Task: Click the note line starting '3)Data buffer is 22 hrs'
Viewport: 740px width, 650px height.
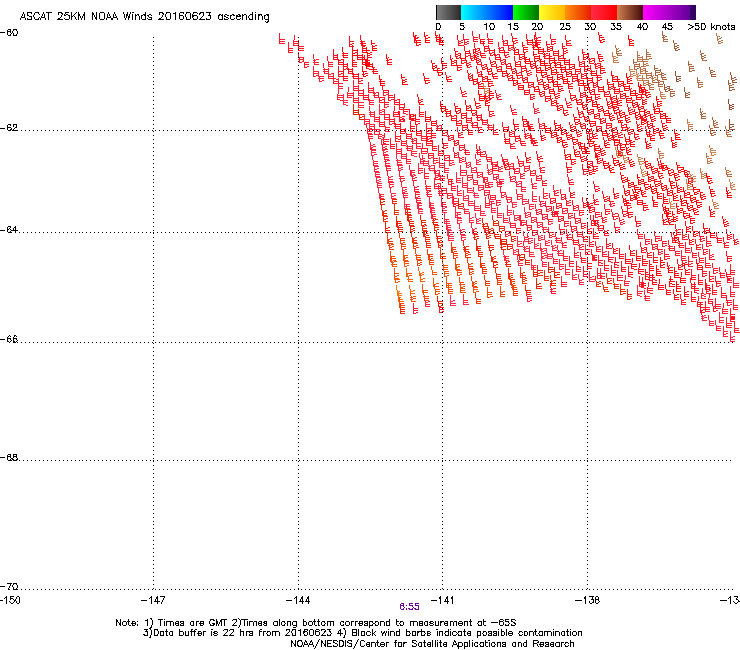Action: 362,633
